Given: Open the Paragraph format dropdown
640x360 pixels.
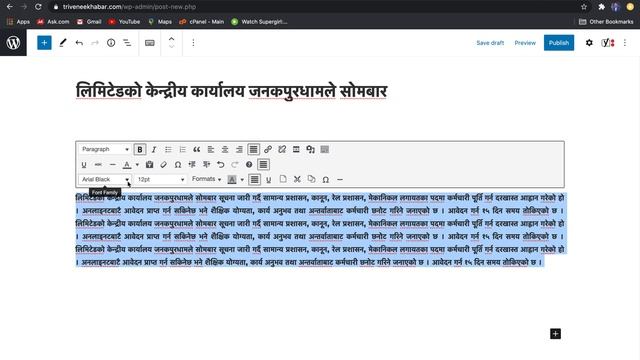Looking at the screenshot, I should [105, 149].
